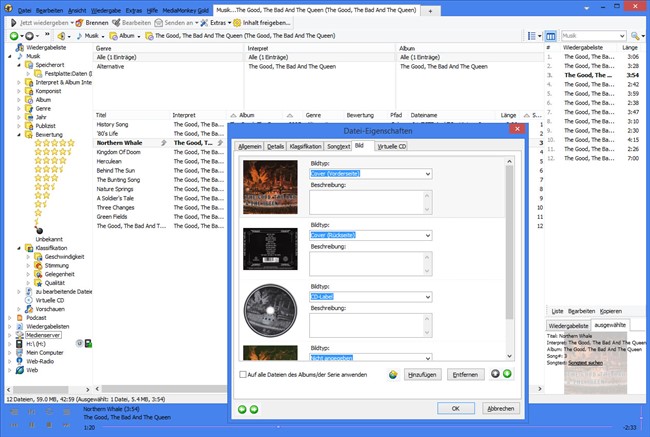
Task: Open the web image lookup globe icon
Action: pyautogui.click(x=393, y=374)
